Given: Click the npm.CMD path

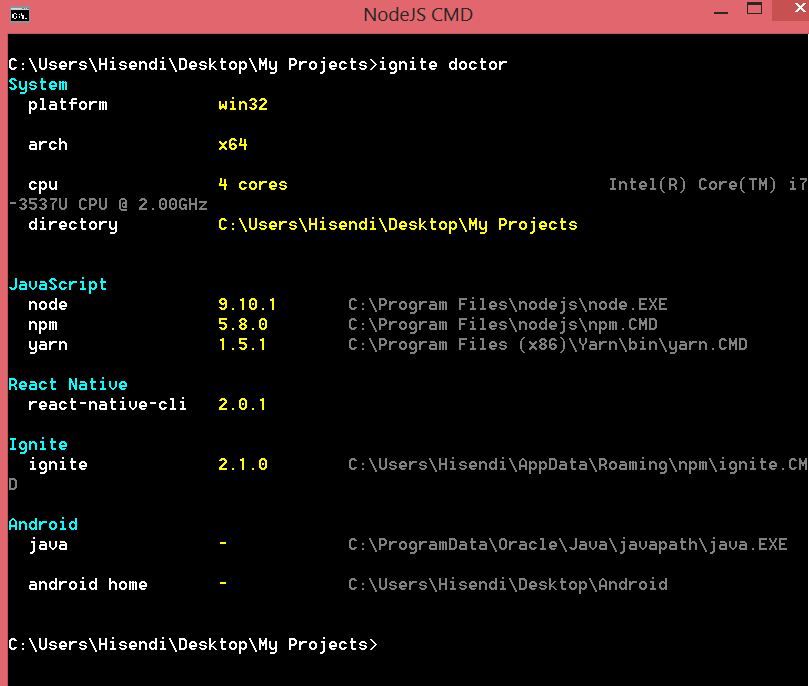Looking at the screenshot, I should tap(503, 324).
